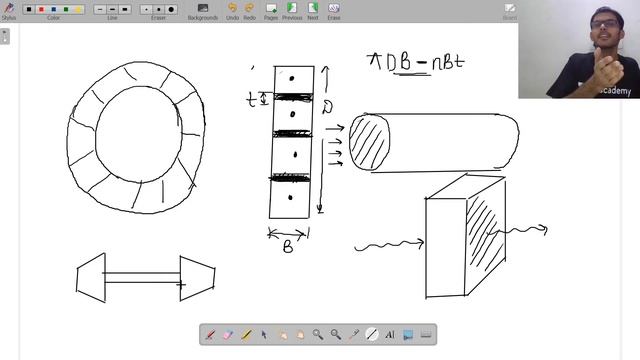Choose the large eraser size
This screenshot has width=640, height=360.
coord(171,9)
